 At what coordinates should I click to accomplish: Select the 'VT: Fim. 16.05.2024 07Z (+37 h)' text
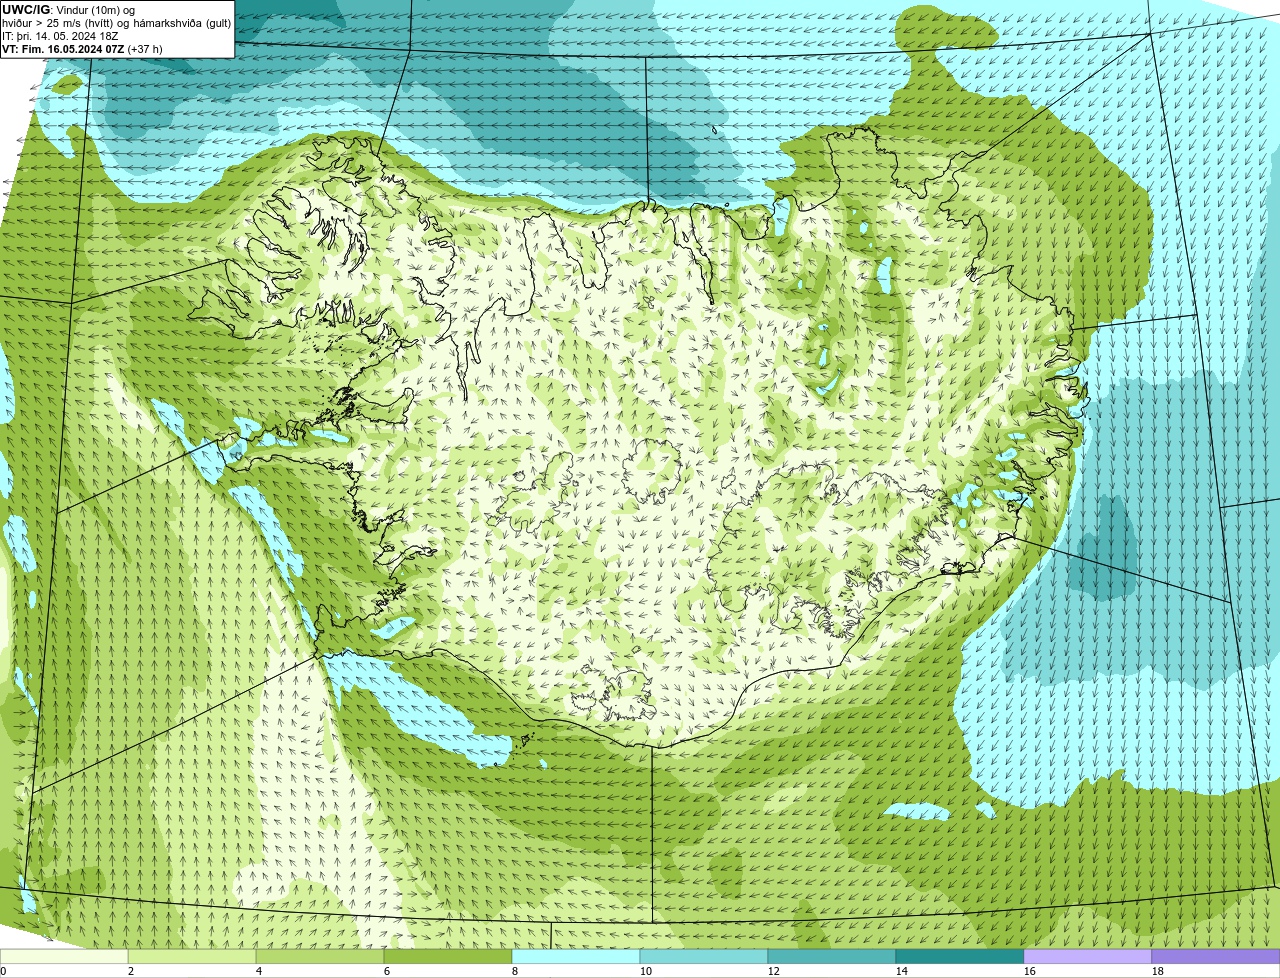point(82,48)
